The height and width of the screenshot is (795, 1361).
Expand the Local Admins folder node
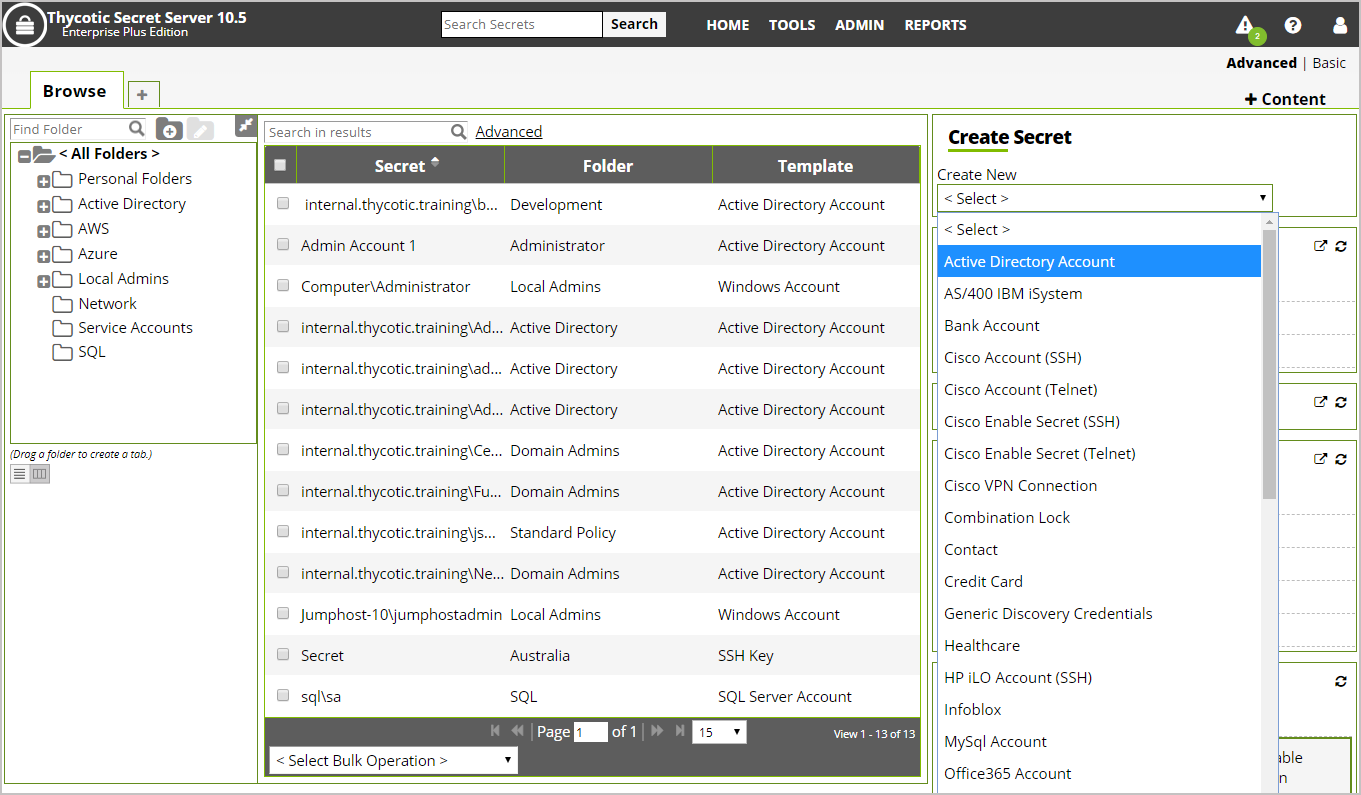(x=43, y=281)
